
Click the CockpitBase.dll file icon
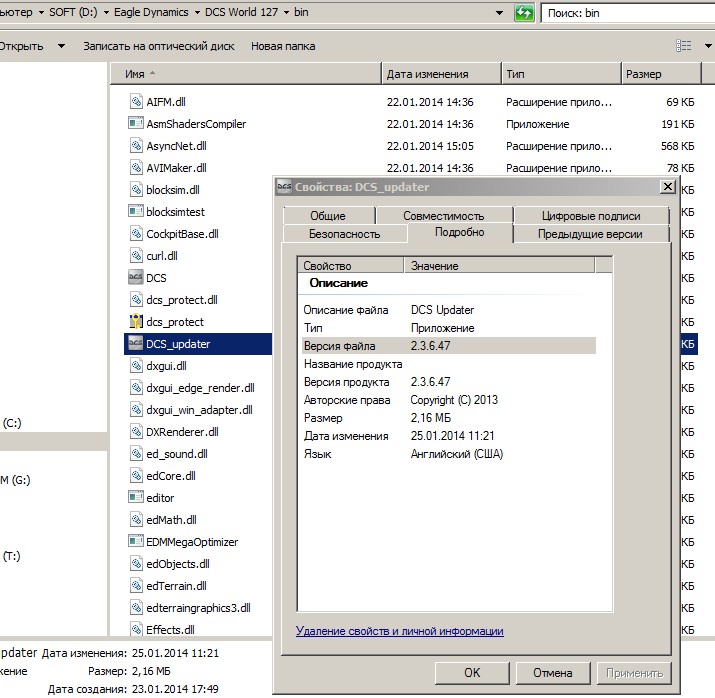tap(136, 233)
